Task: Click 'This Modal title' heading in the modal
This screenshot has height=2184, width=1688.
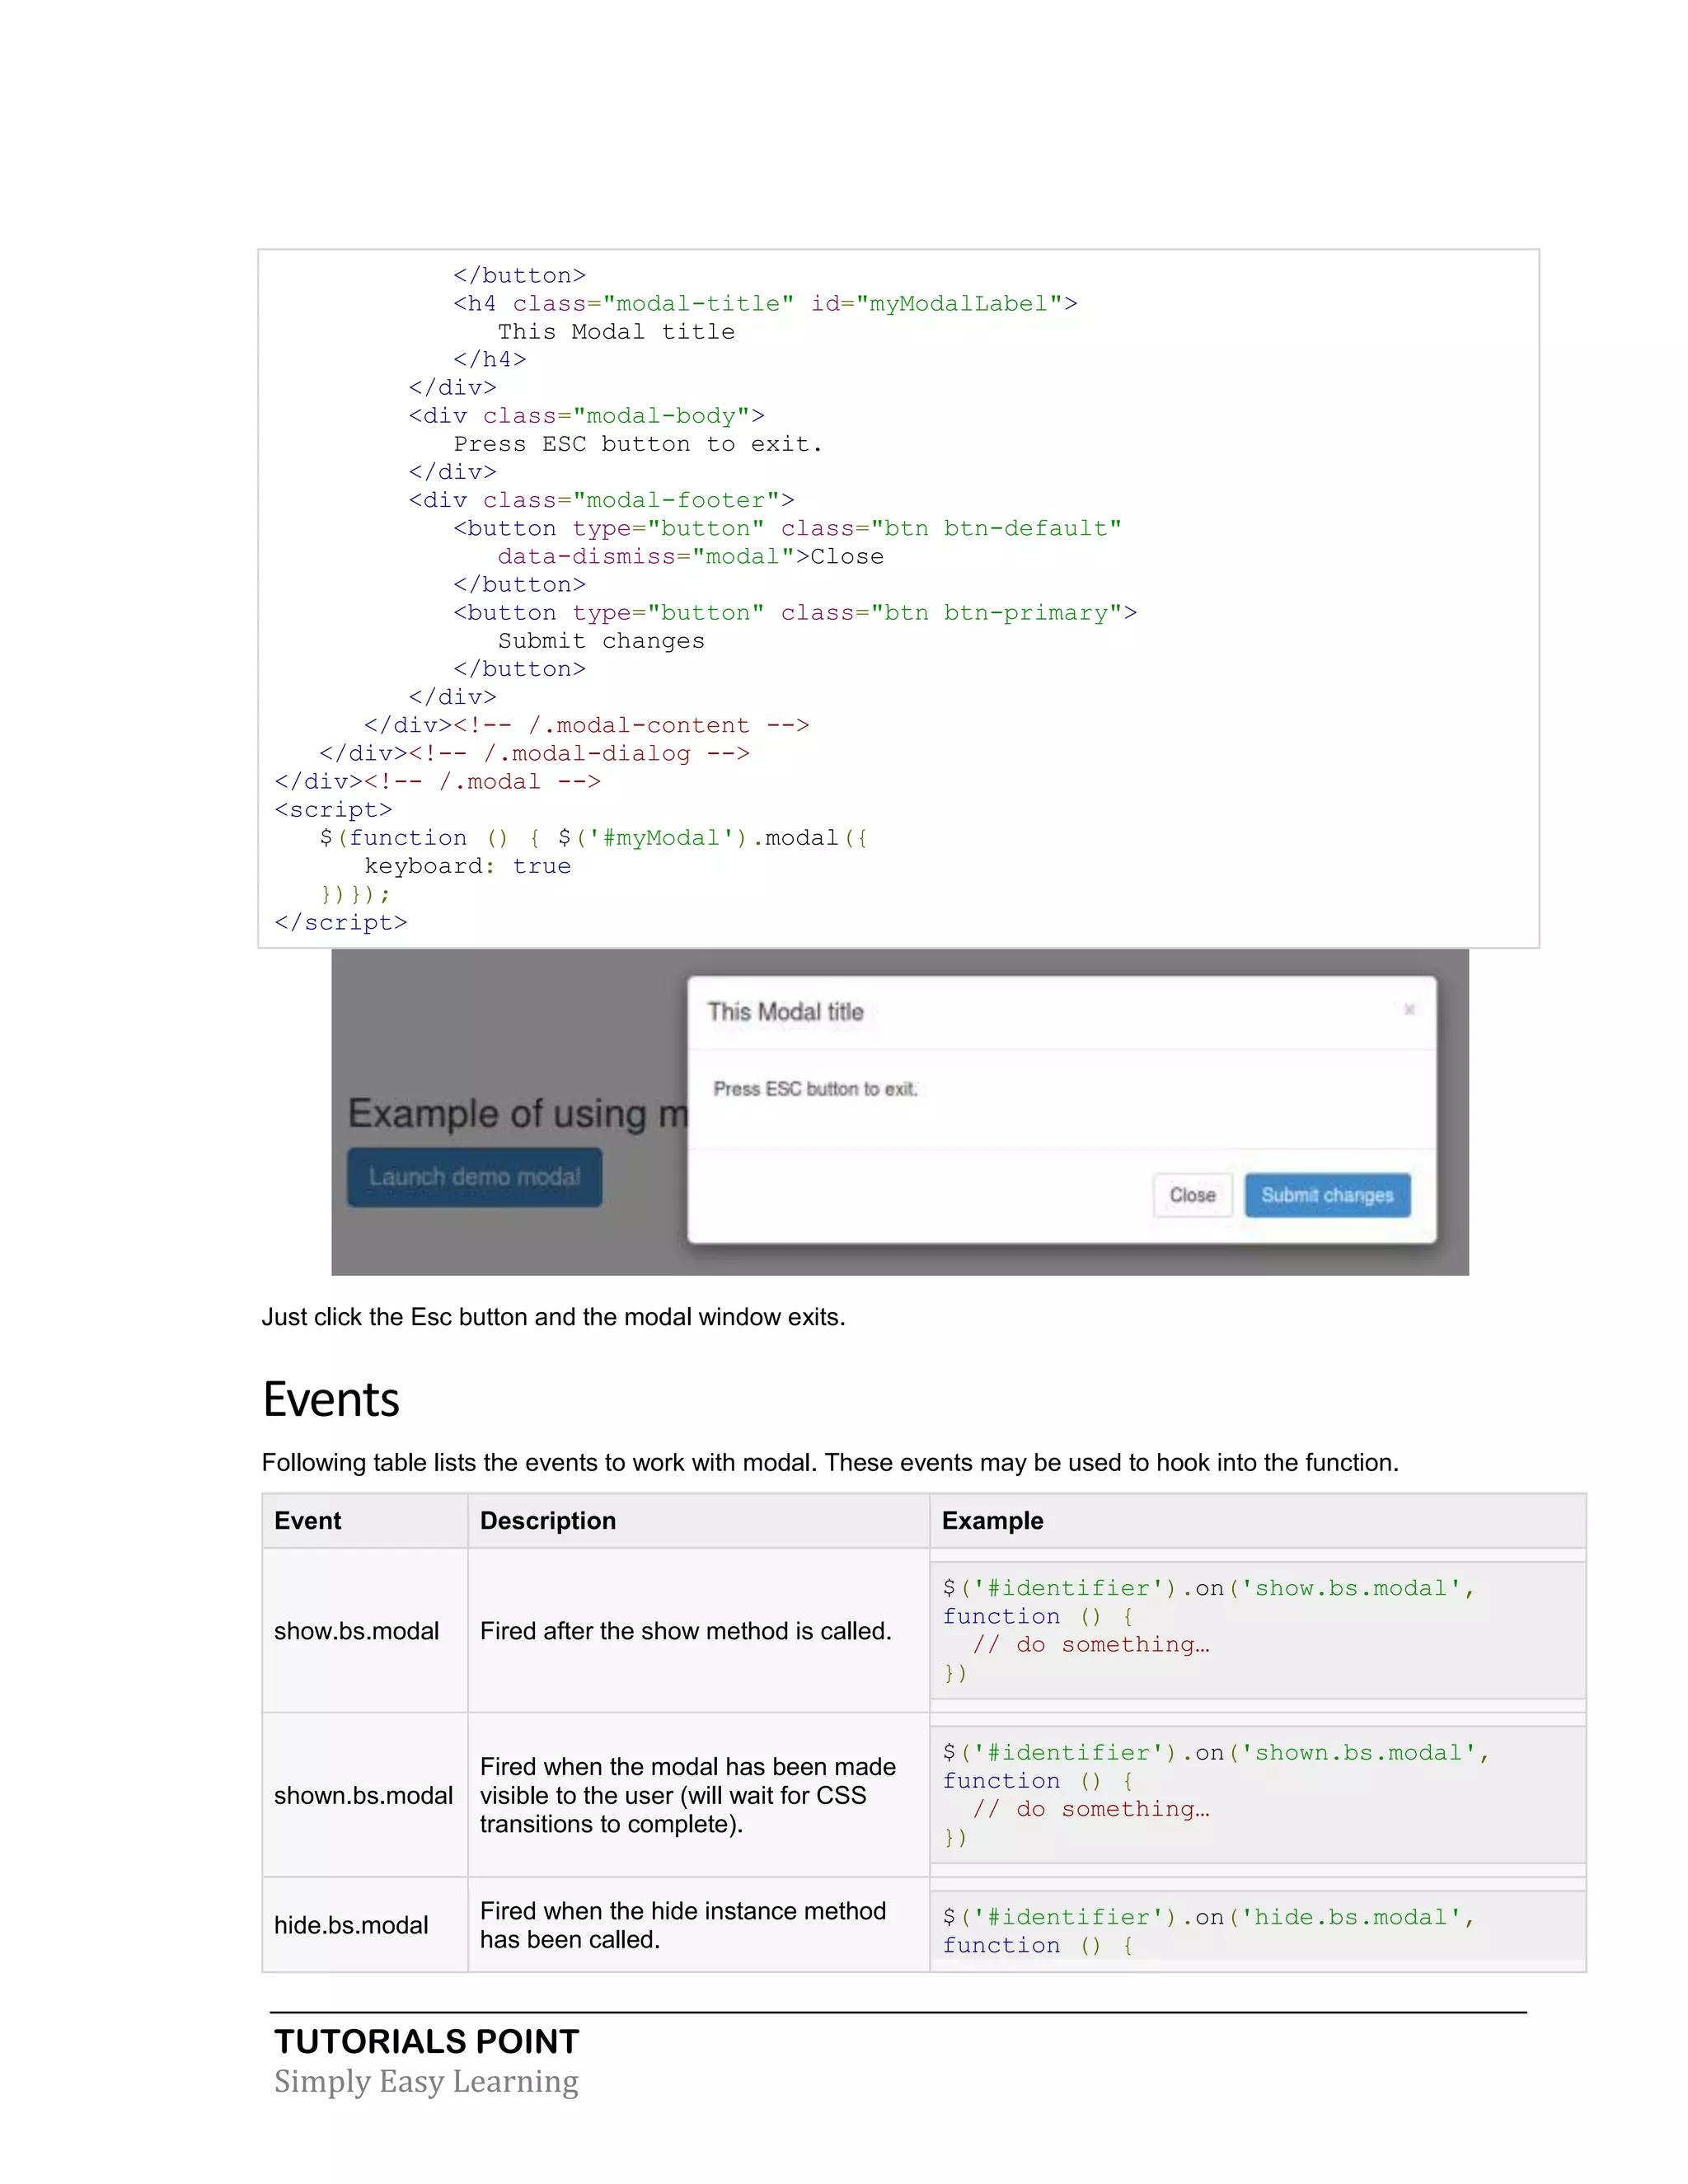Action: click(785, 1012)
